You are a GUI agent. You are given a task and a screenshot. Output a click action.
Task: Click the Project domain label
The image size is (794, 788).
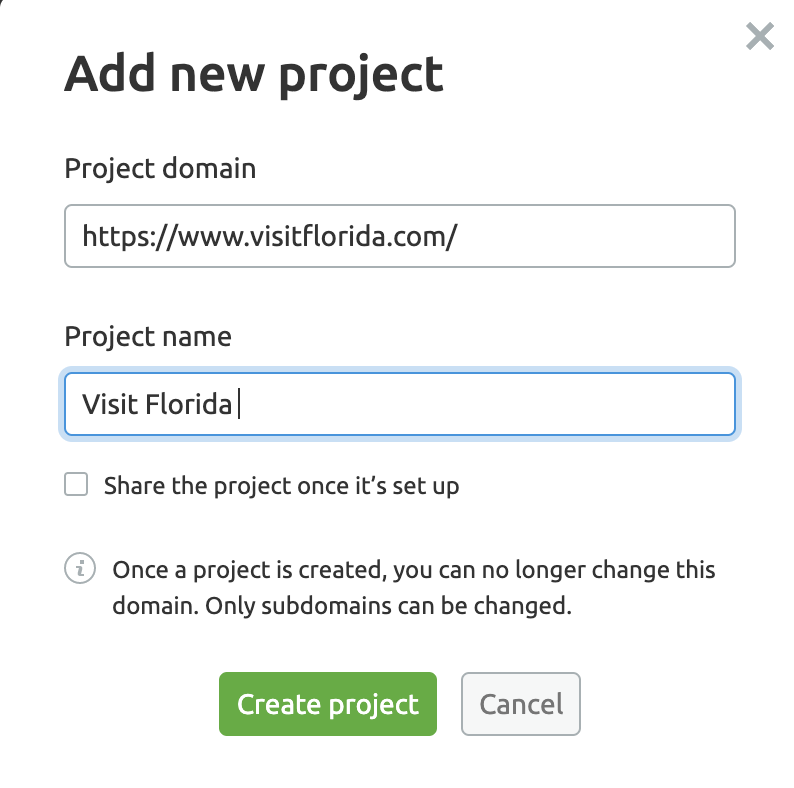pyautogui.click(x=160, y=169)
